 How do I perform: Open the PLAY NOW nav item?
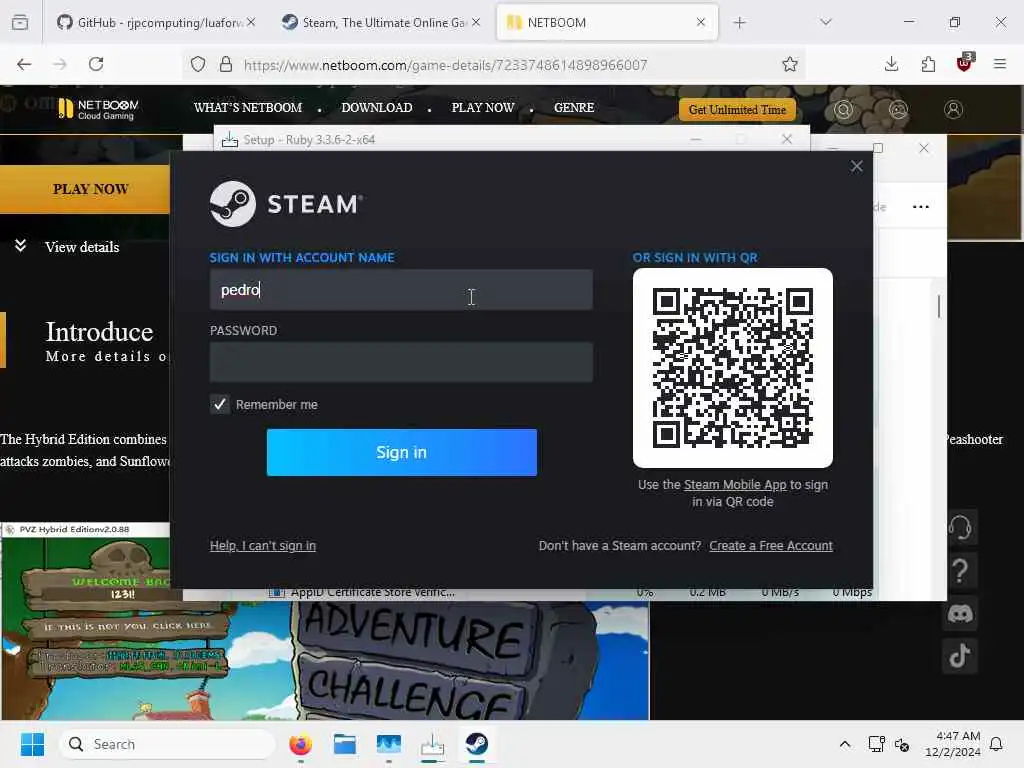[x=483, y=108]
